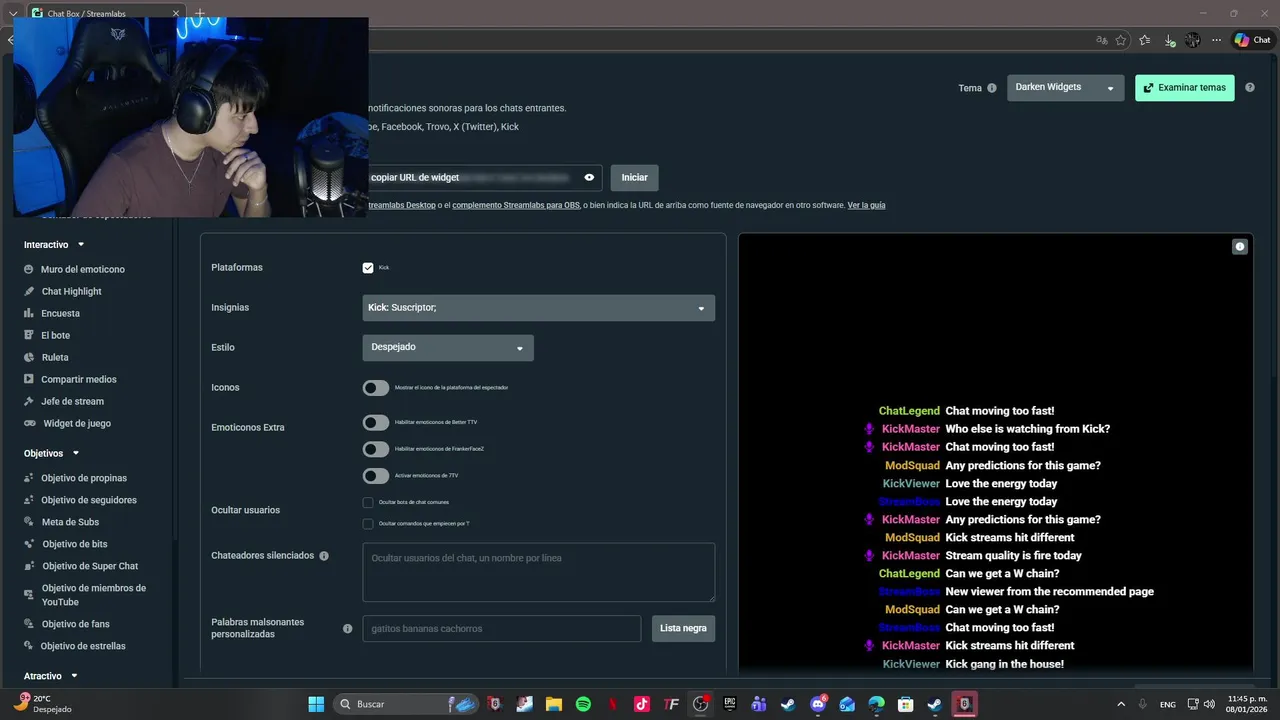Open Compartir medios widget
The width and height of the screenshot is (1280, 720).
coord(78,379)
